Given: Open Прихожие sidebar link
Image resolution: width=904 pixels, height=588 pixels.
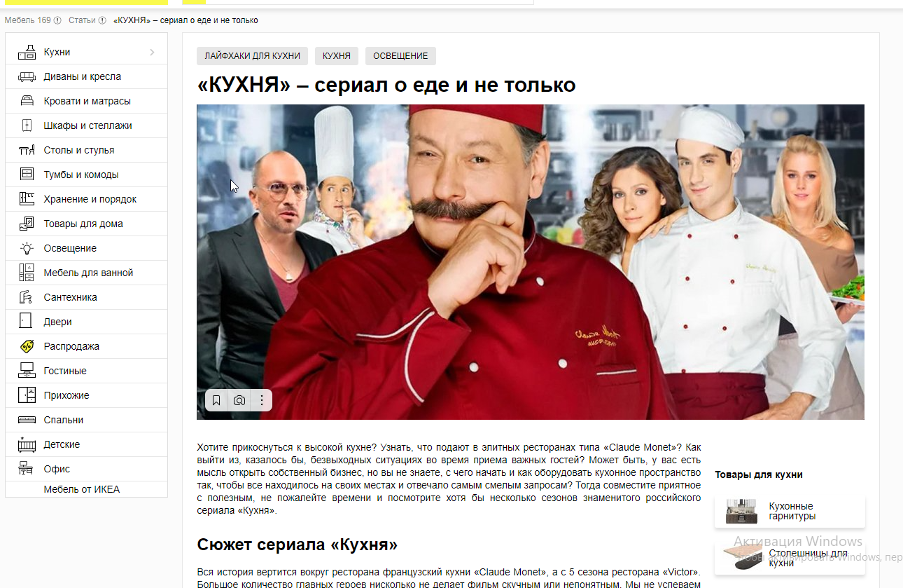Looking at the screenshot, I should point(86,395).
